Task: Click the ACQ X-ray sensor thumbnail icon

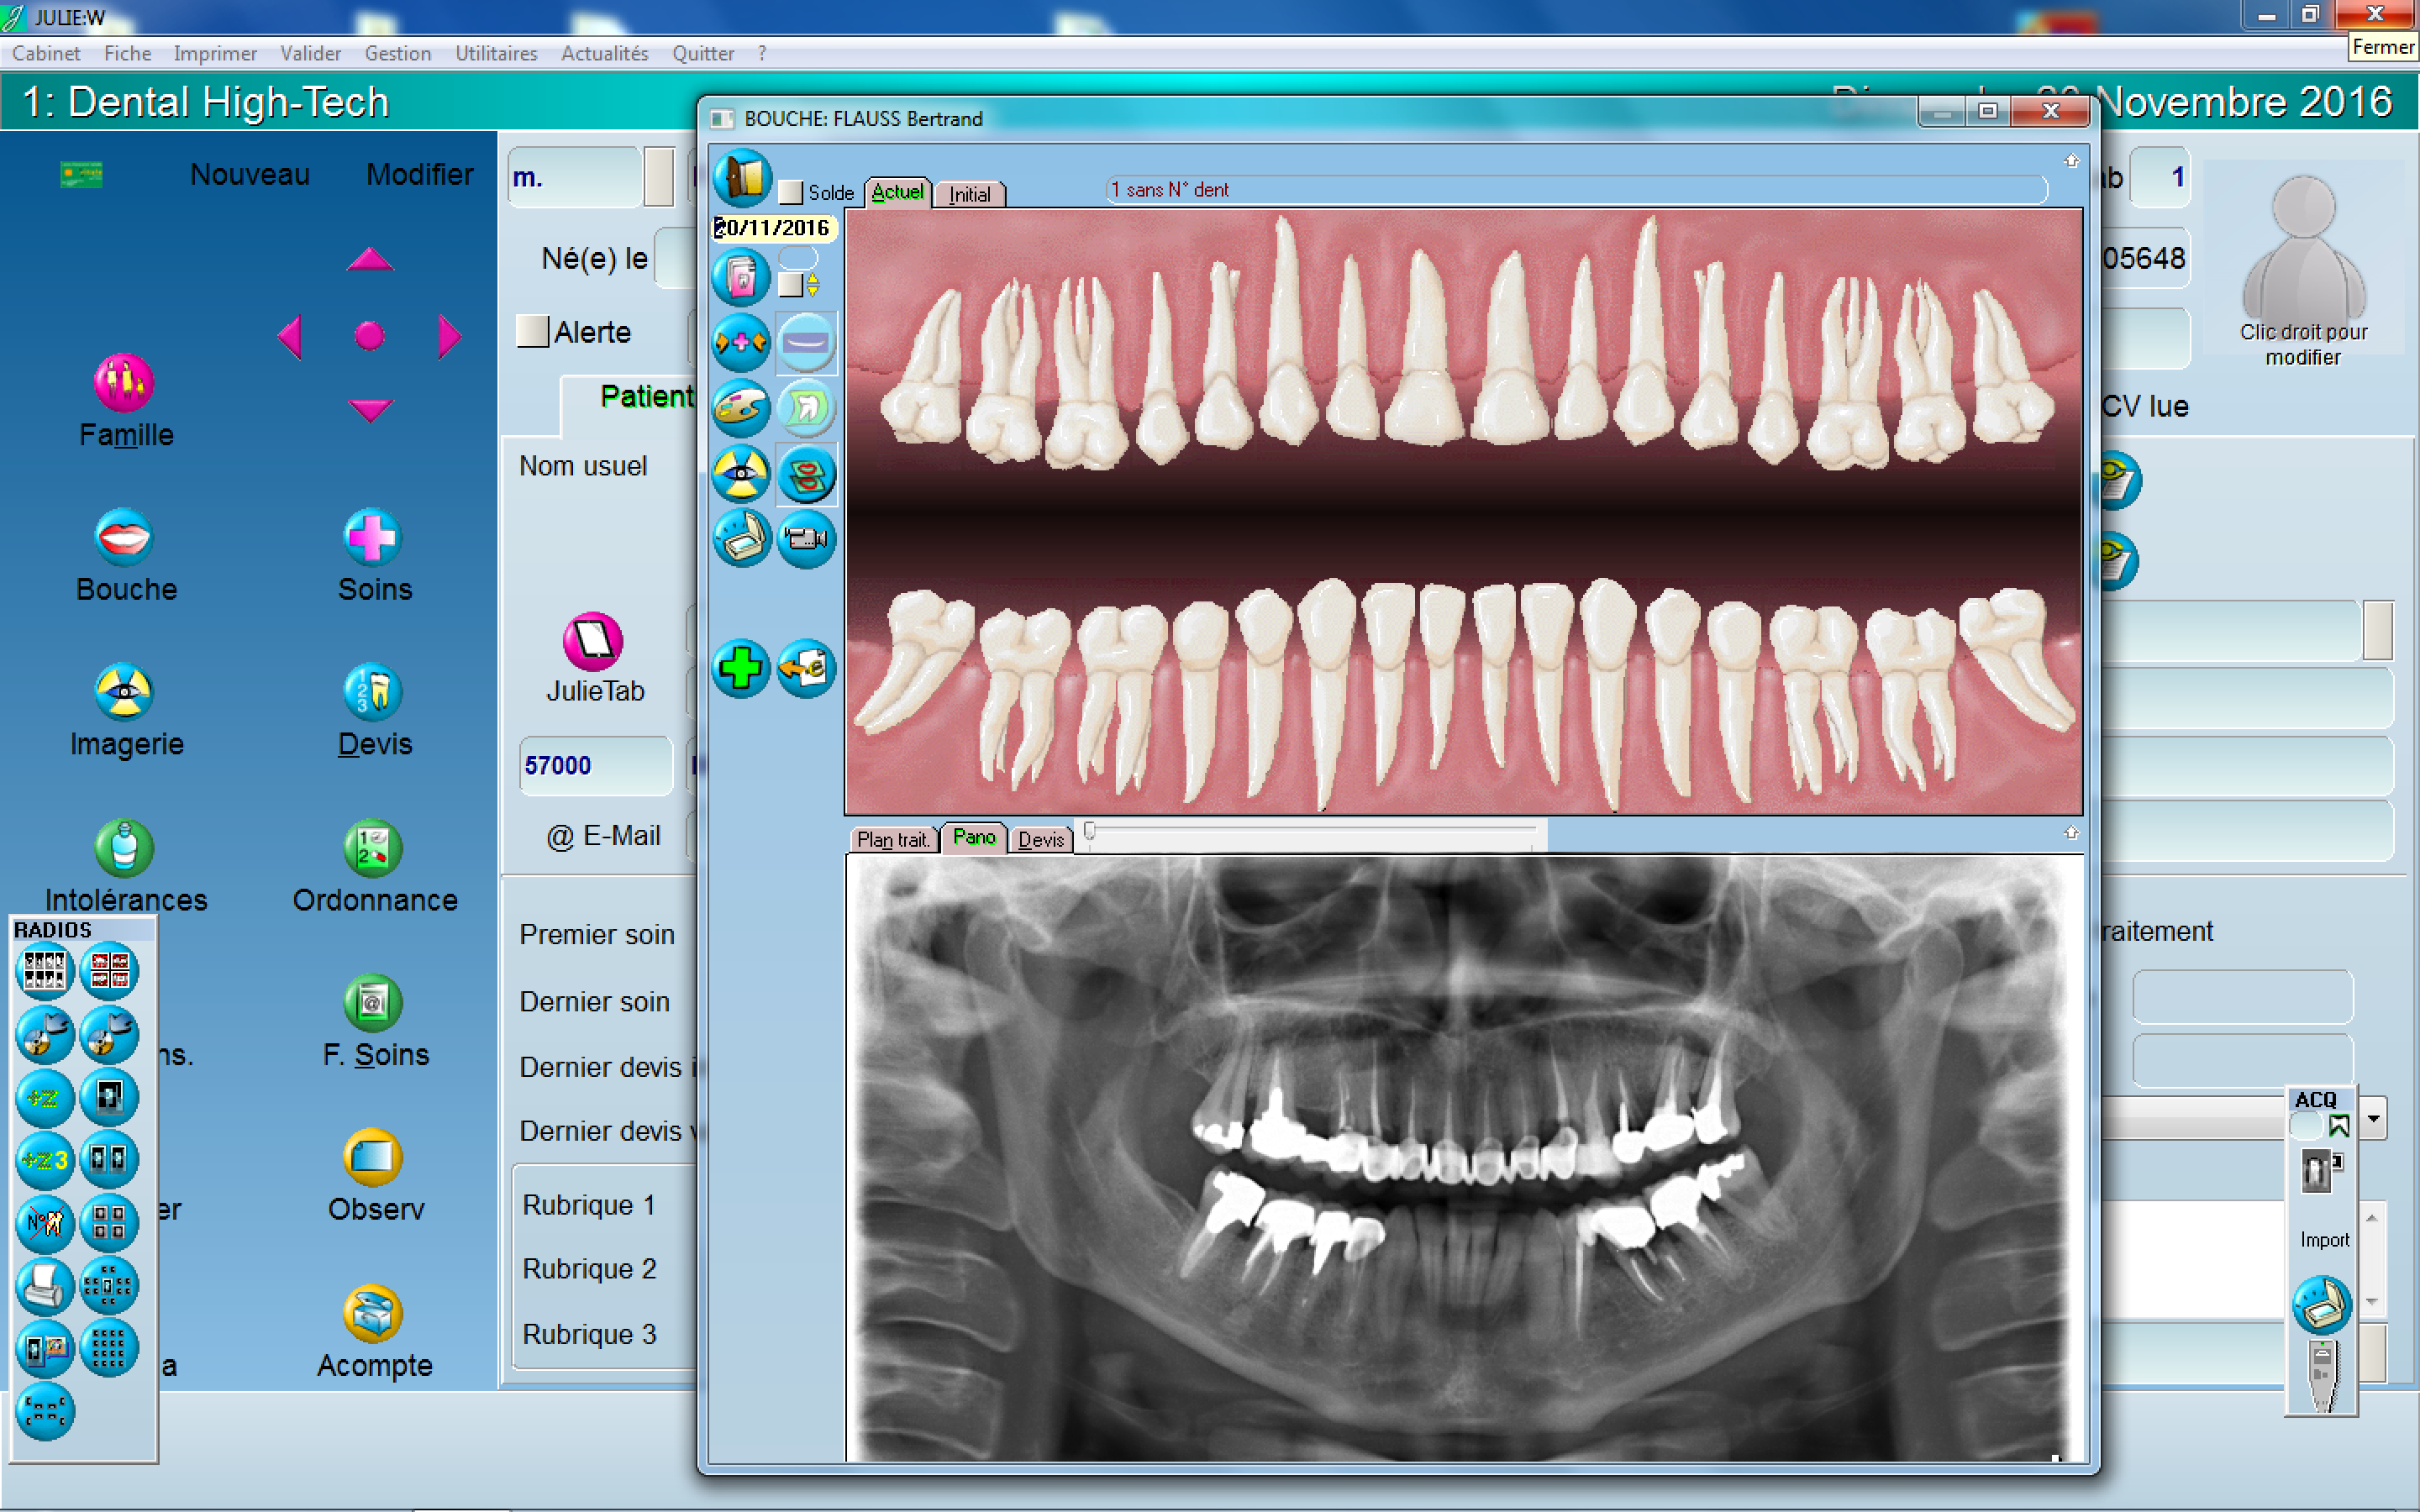Action: pos(2321,1170)
